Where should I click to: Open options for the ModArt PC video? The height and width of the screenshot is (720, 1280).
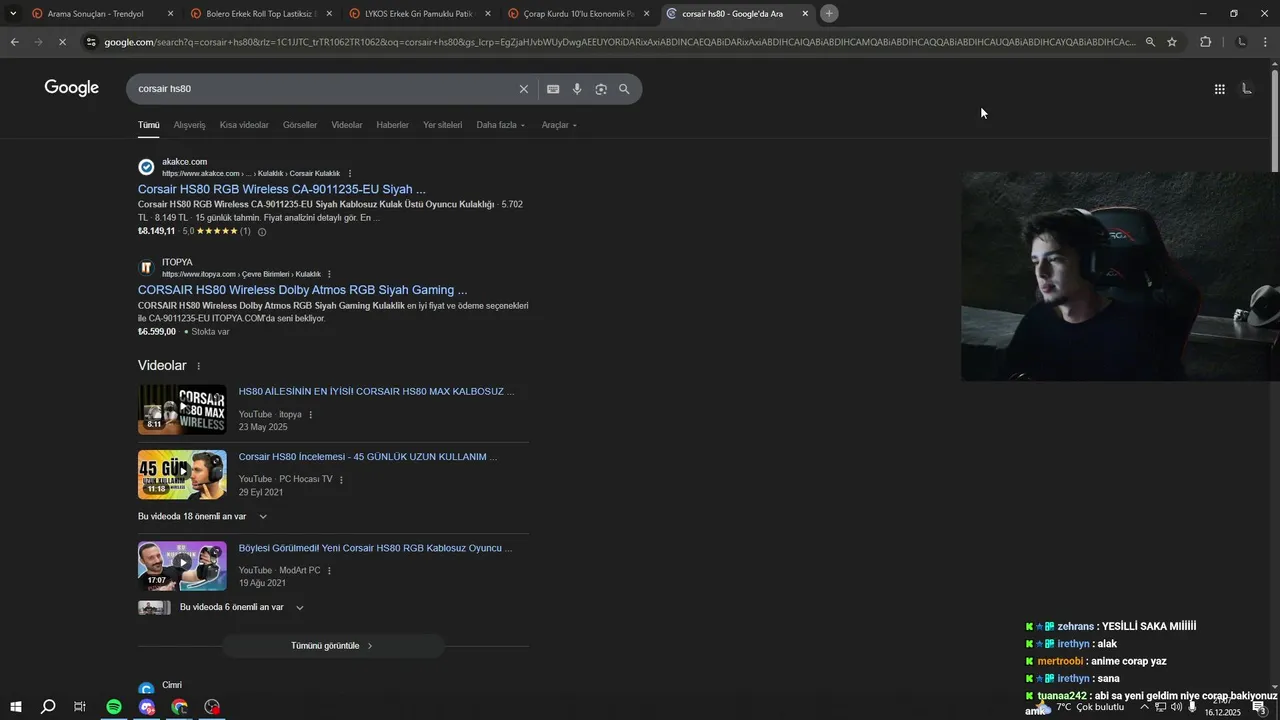click(x=329, y=570)
